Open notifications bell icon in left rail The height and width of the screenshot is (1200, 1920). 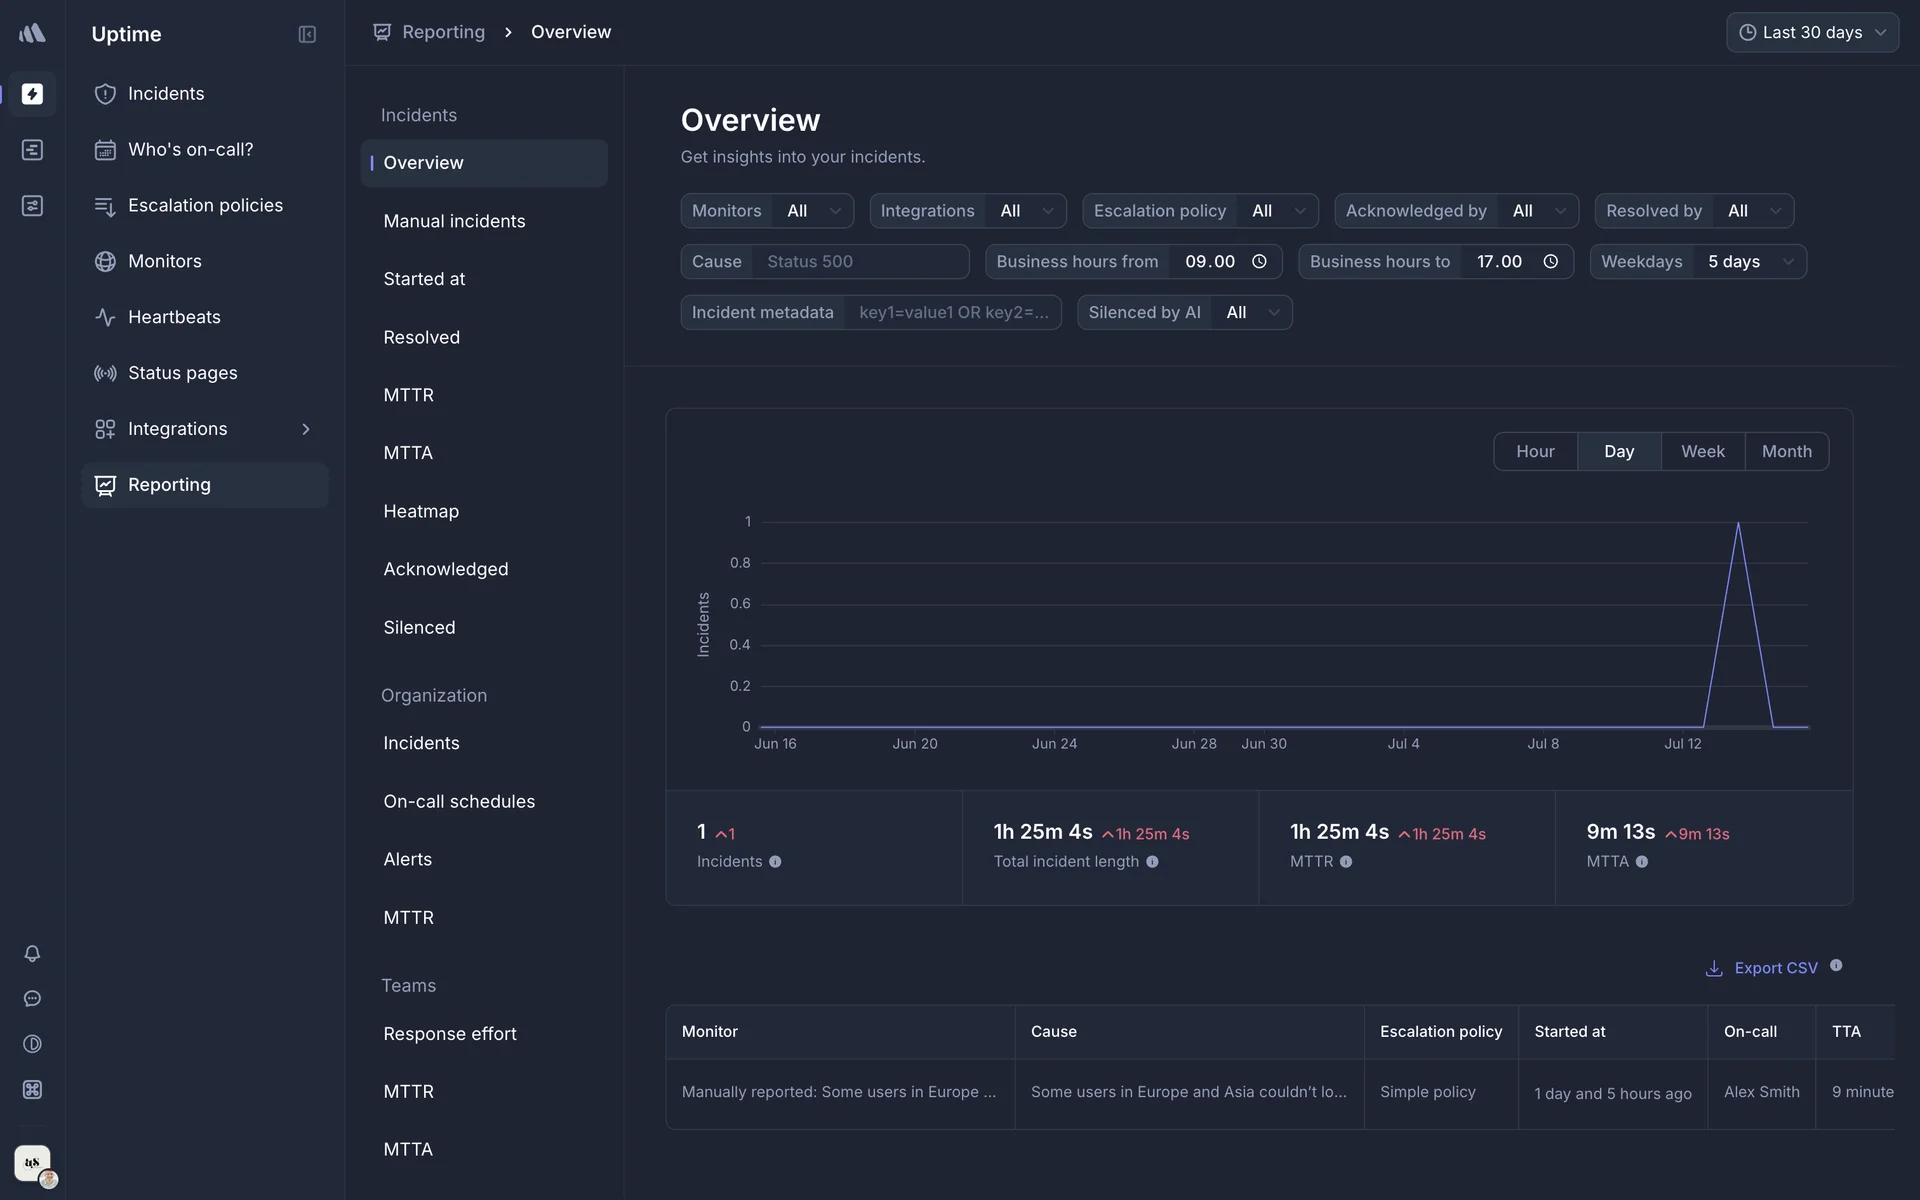point(32,954)
